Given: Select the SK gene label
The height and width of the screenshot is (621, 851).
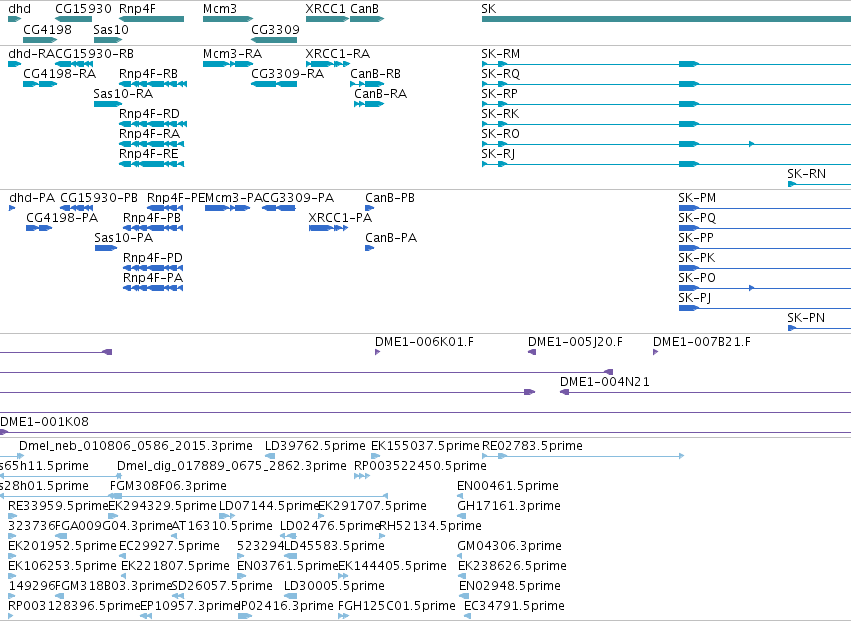Looking at the screenshot, I should click(x=488, y=9).
